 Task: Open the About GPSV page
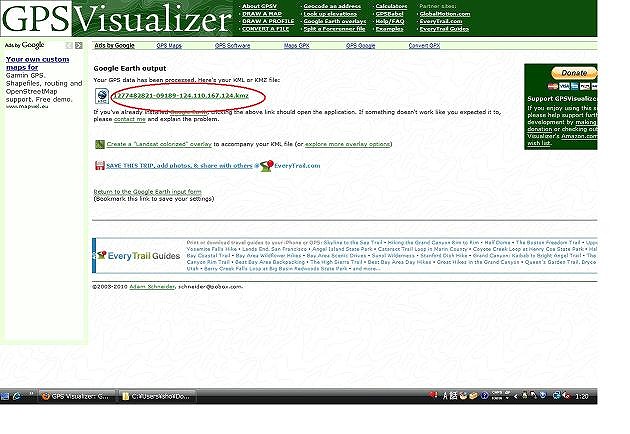pyautogui.click(x=259, y=6)
